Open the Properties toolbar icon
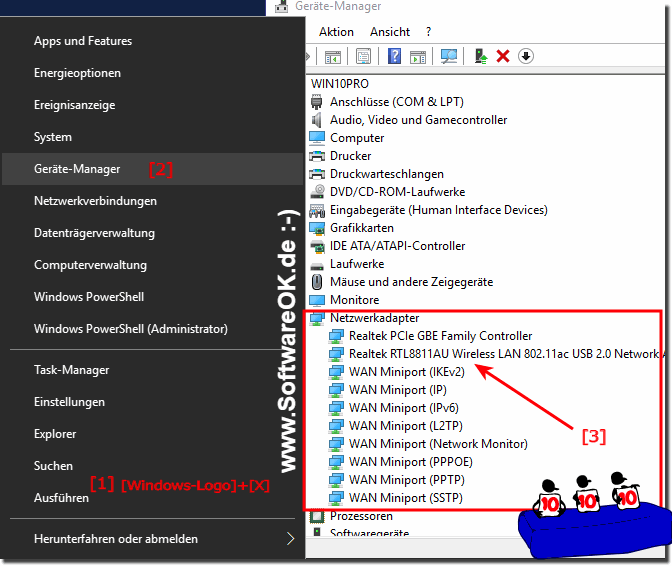 [x=363, y=57]
